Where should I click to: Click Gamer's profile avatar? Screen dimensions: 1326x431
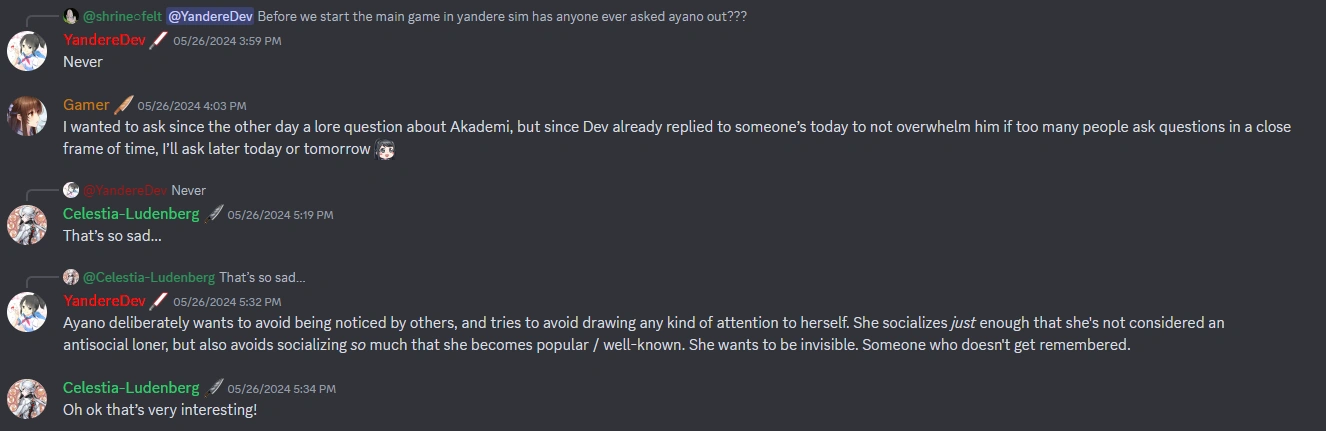coord(27,115)
